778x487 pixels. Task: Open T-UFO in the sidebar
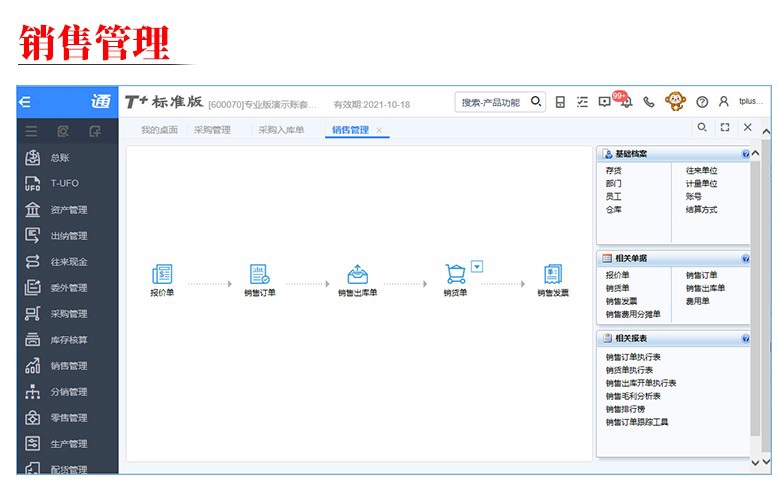(x=67, y=183)
